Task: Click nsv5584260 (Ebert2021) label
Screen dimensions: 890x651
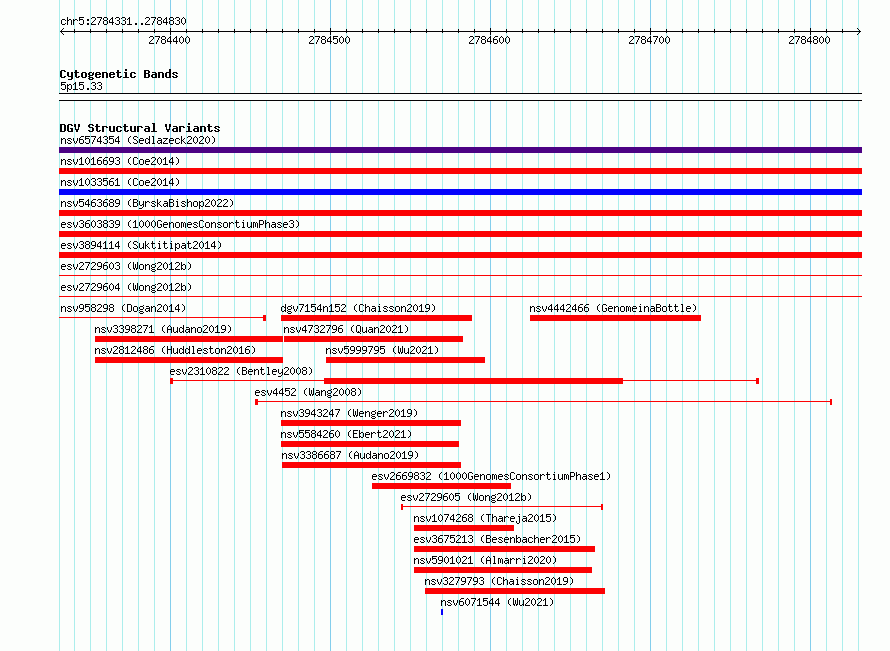Action: tap(346, 434)
